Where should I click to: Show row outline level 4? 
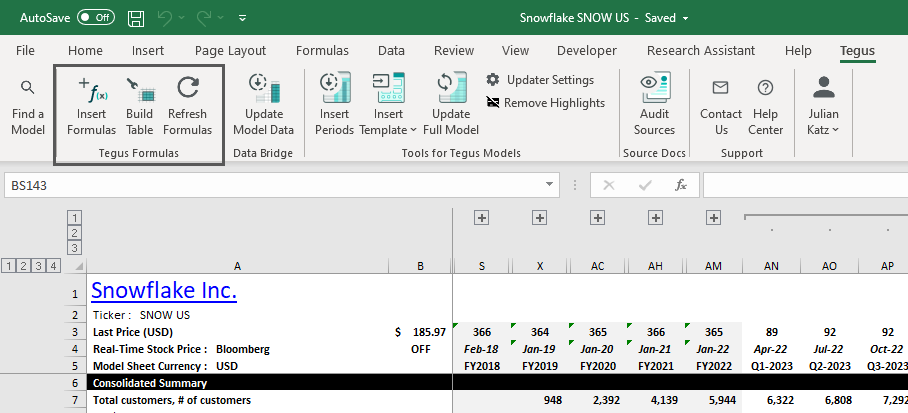click(x=53, y=266)
